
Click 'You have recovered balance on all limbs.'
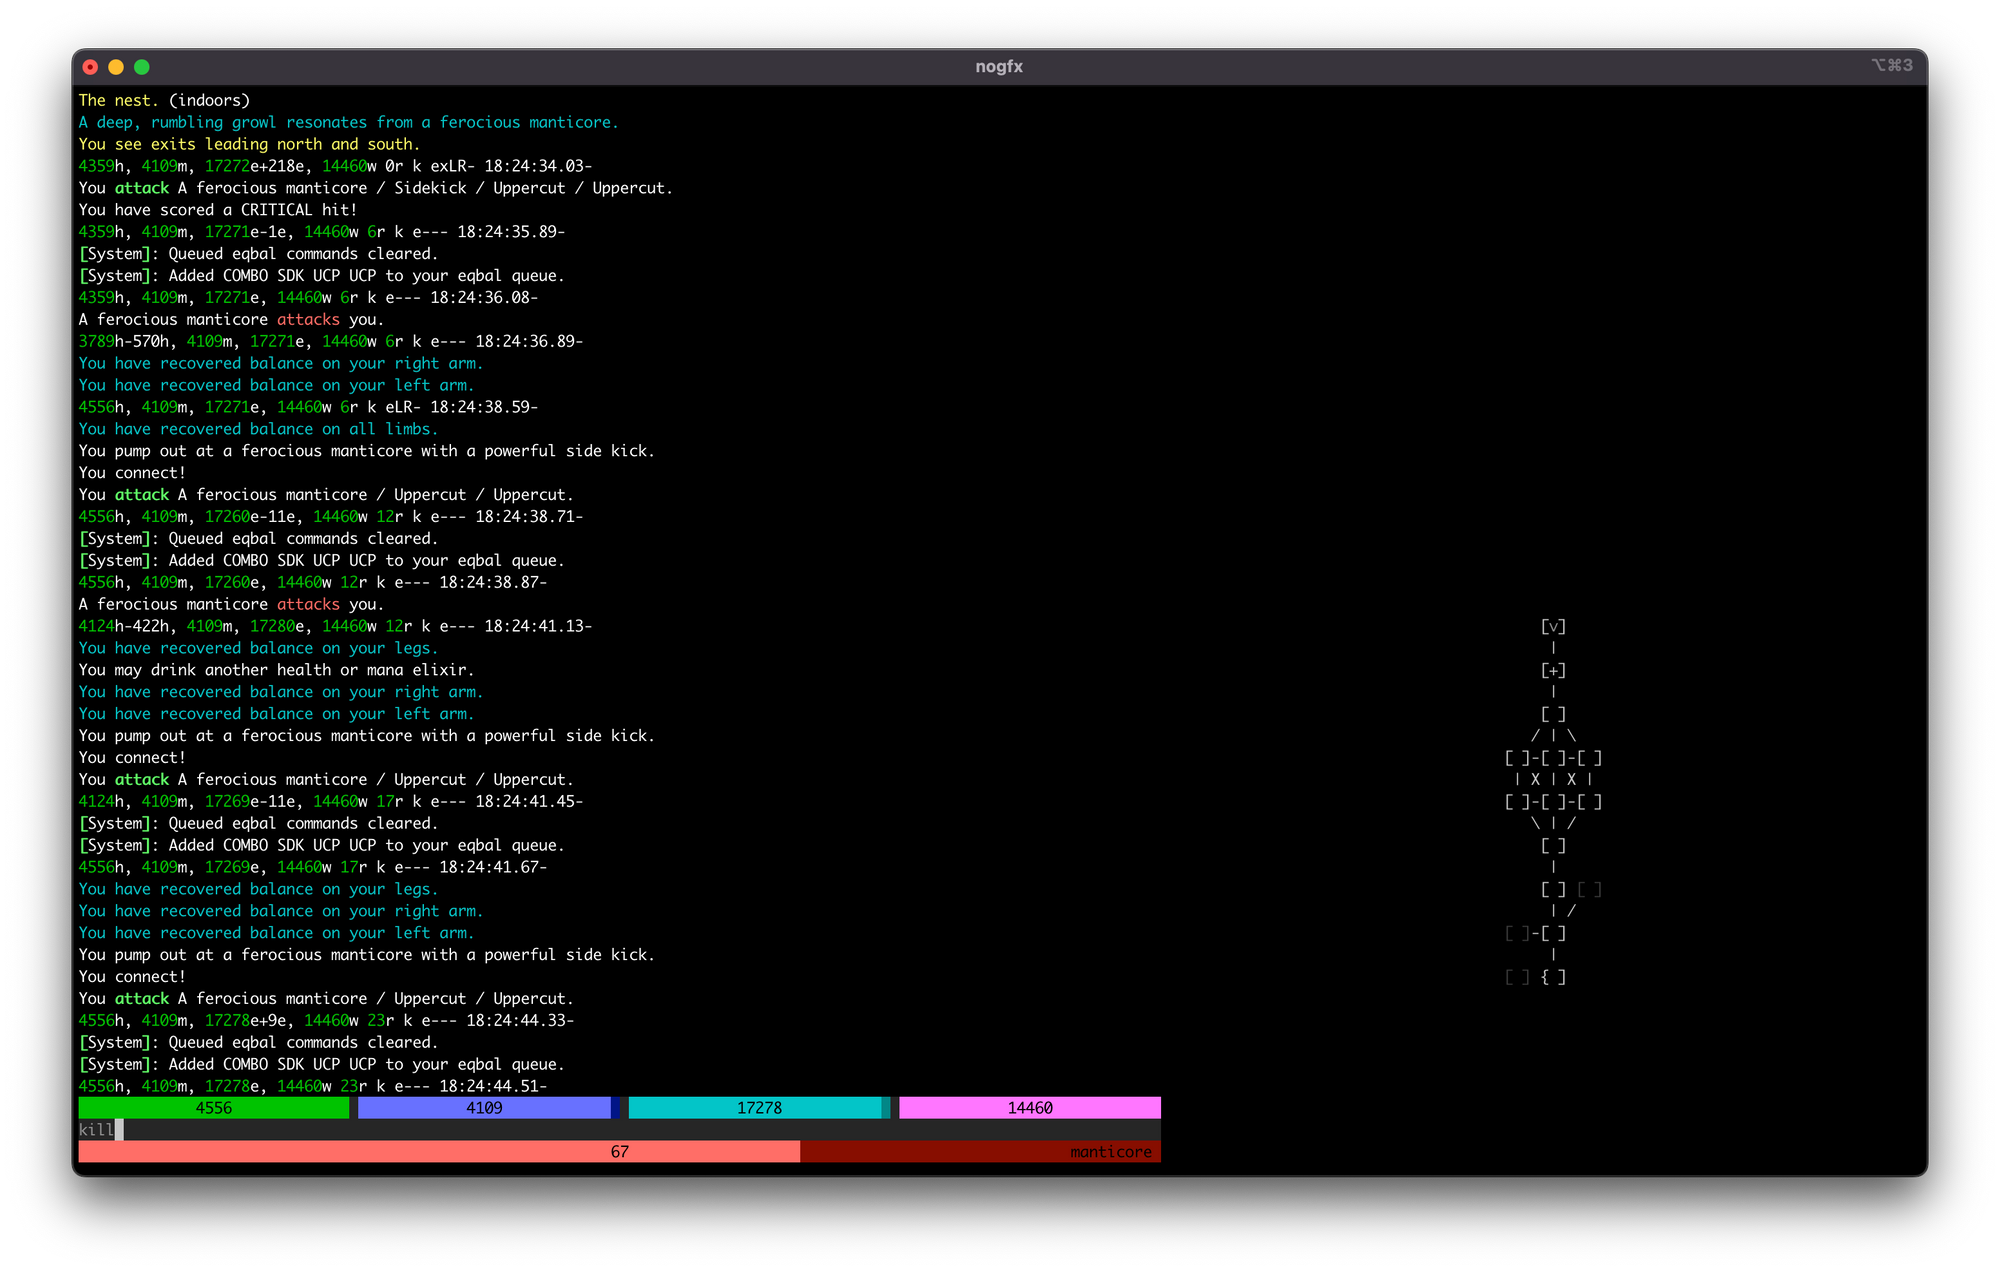pos(259,429)
